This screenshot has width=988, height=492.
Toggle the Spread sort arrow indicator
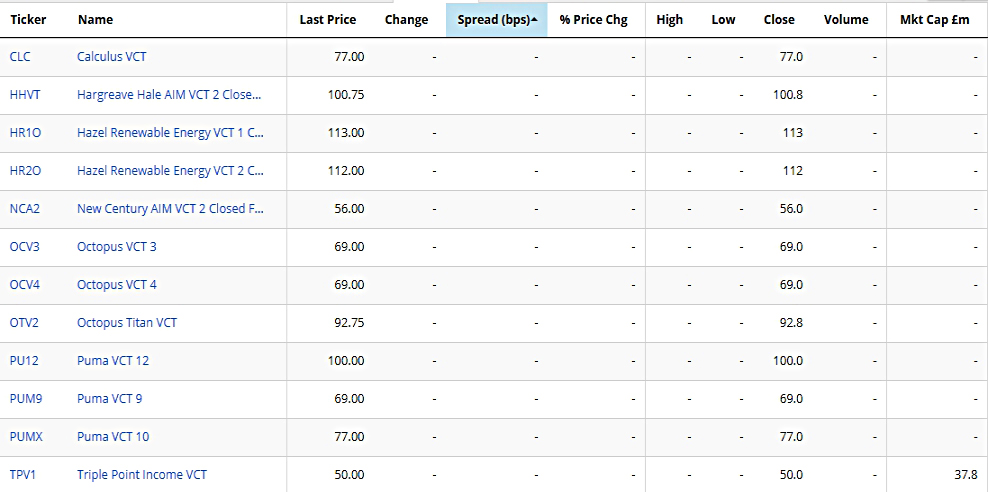(x=534, y=20)
